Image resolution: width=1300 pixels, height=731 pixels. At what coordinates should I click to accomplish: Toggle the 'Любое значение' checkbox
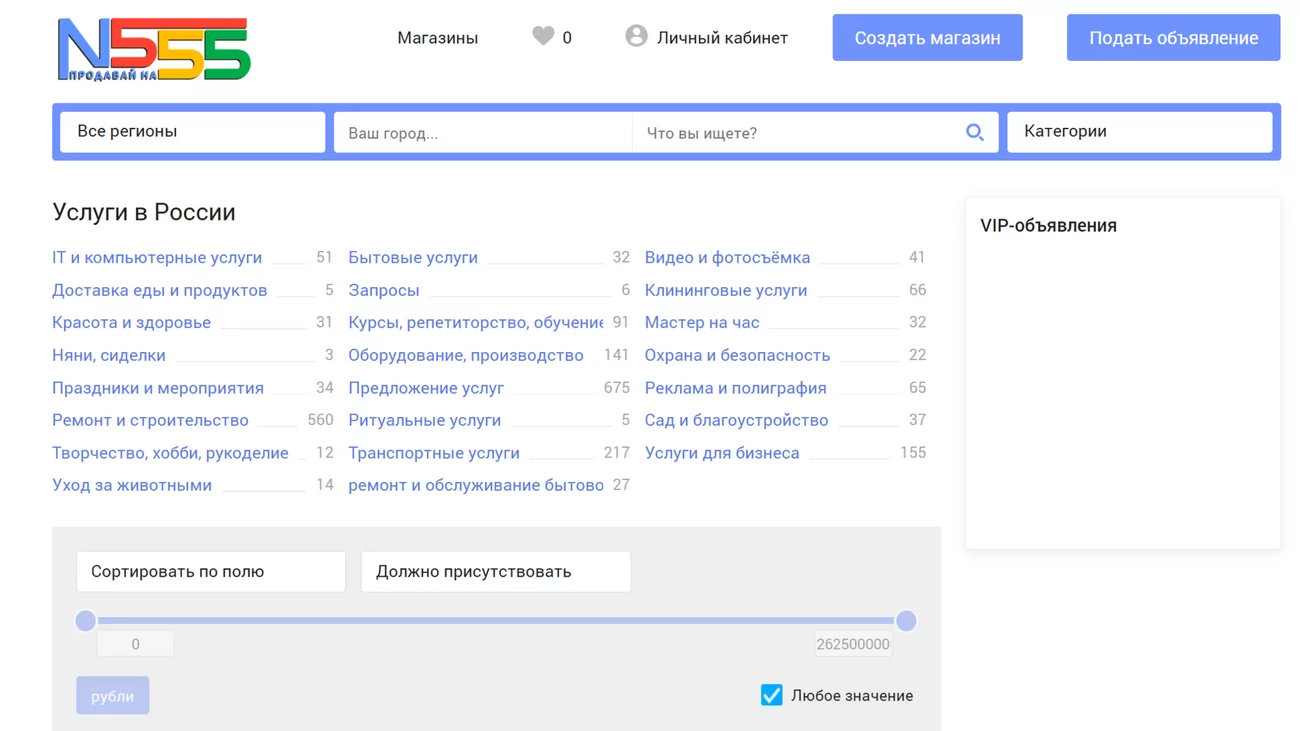(x=771, y=695)
